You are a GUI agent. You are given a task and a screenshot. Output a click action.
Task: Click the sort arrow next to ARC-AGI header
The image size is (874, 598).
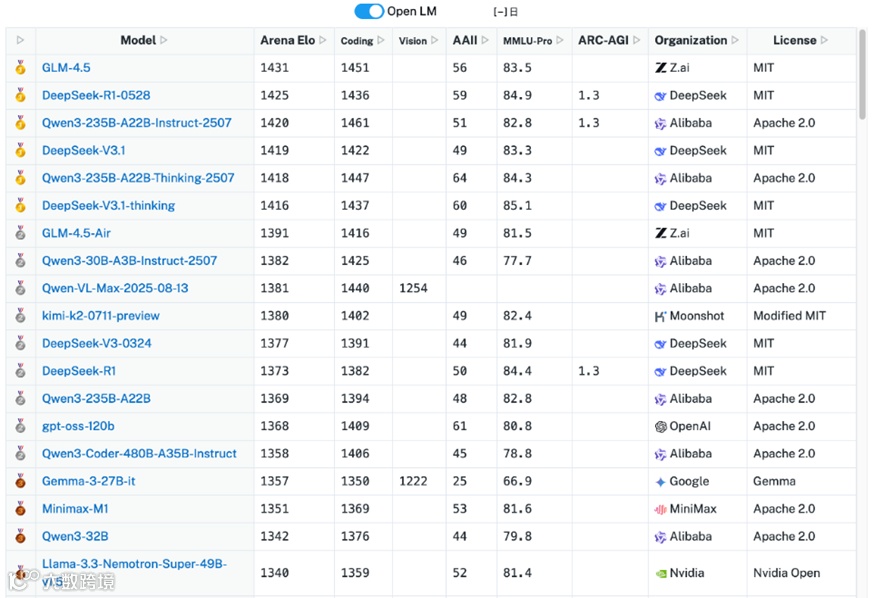pos(636,40)
